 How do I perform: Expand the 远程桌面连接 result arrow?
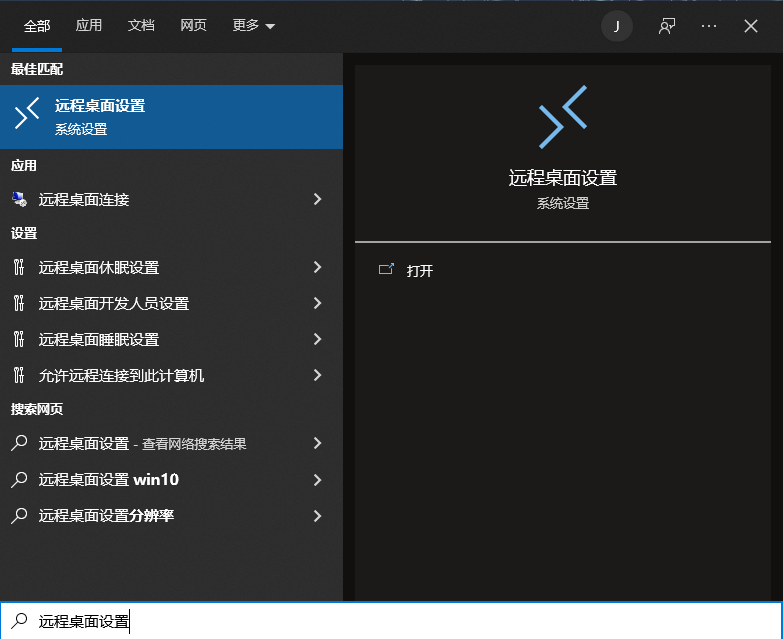click(x=317, y=199)
